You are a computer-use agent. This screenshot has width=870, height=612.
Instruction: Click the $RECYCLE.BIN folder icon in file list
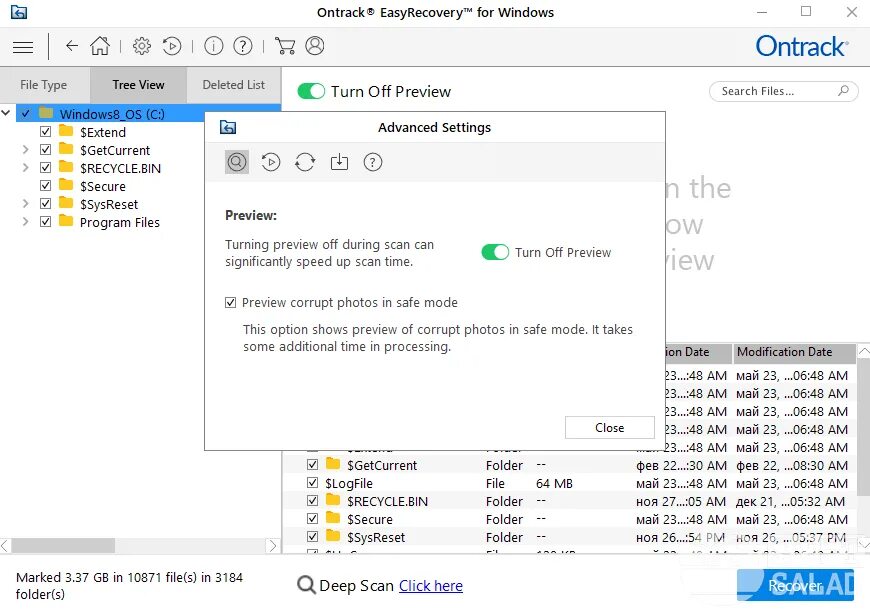click(x=333, y=500)
